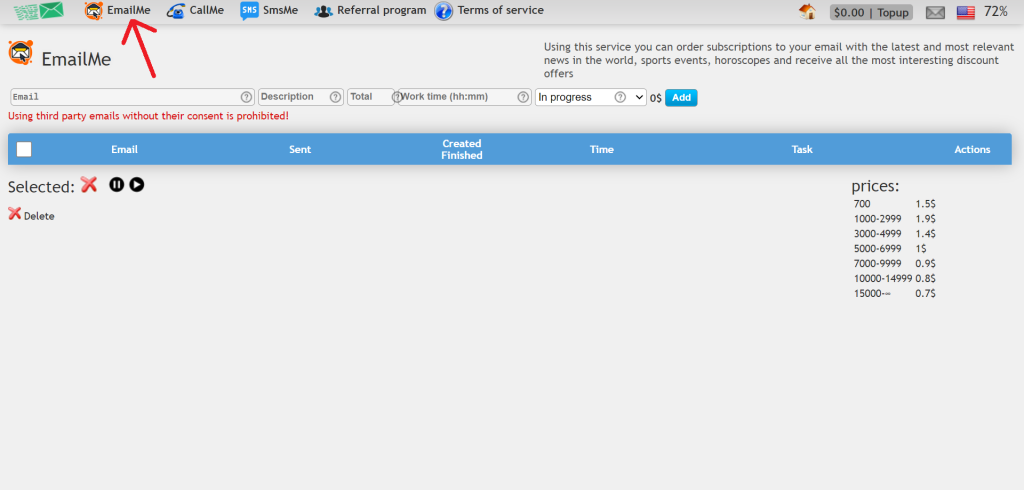1024x490 pixels.
Task: Click the large EmailMe heading icon
Action: pos(20,53)
